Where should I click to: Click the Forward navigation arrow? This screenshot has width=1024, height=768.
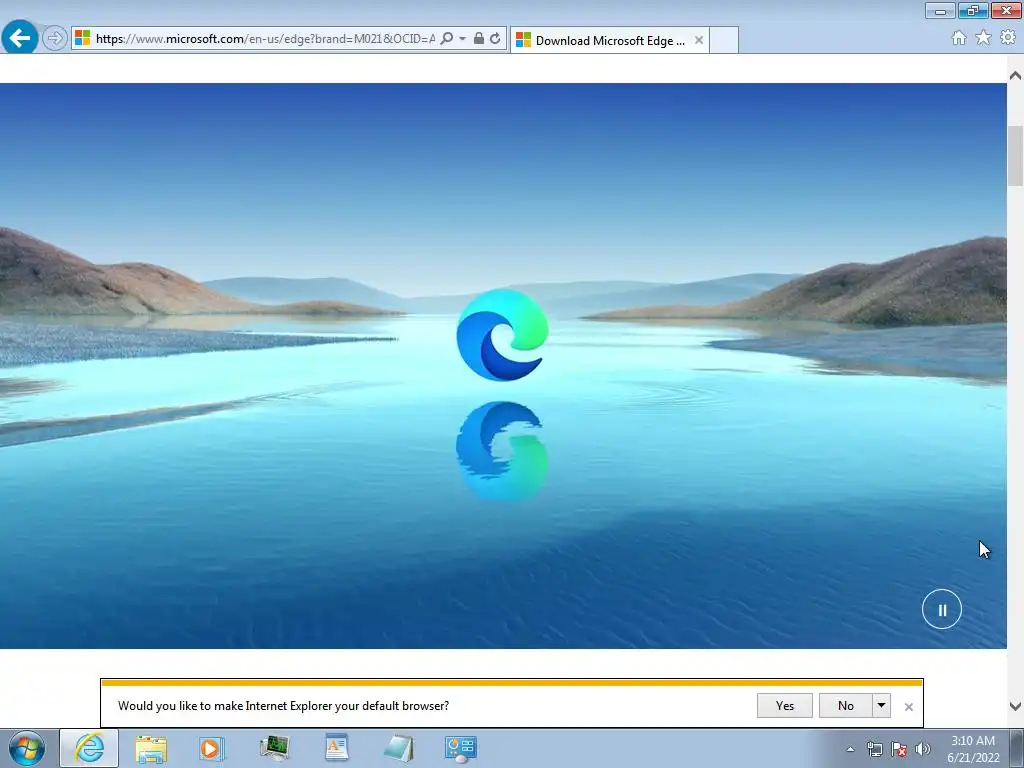[55, 38]
